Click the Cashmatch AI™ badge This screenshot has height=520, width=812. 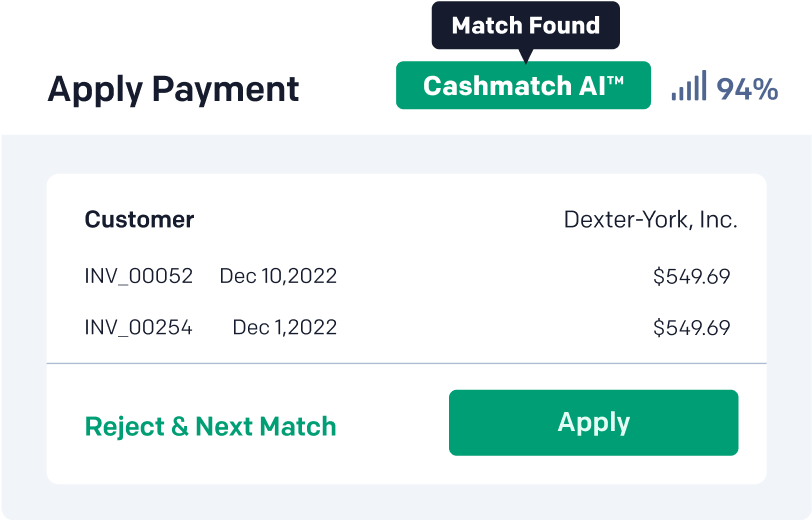(523, 86)
